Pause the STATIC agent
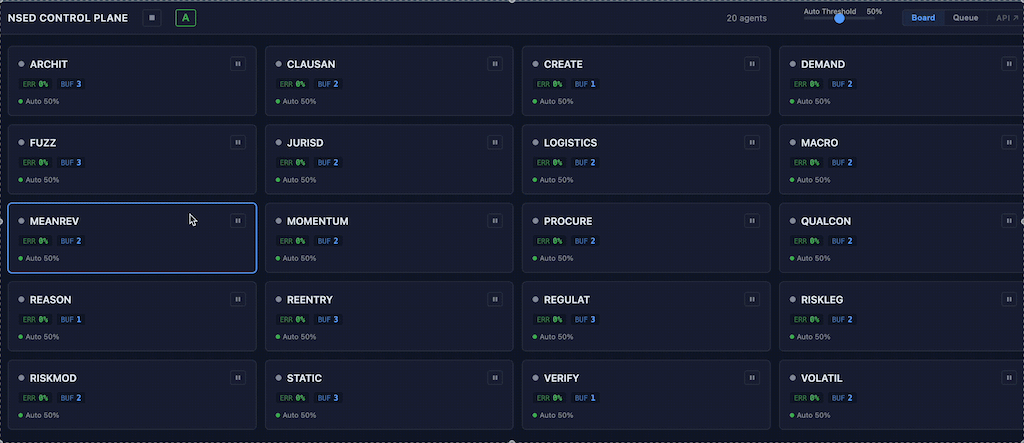The image size is (1024, 443). point(494,378)
